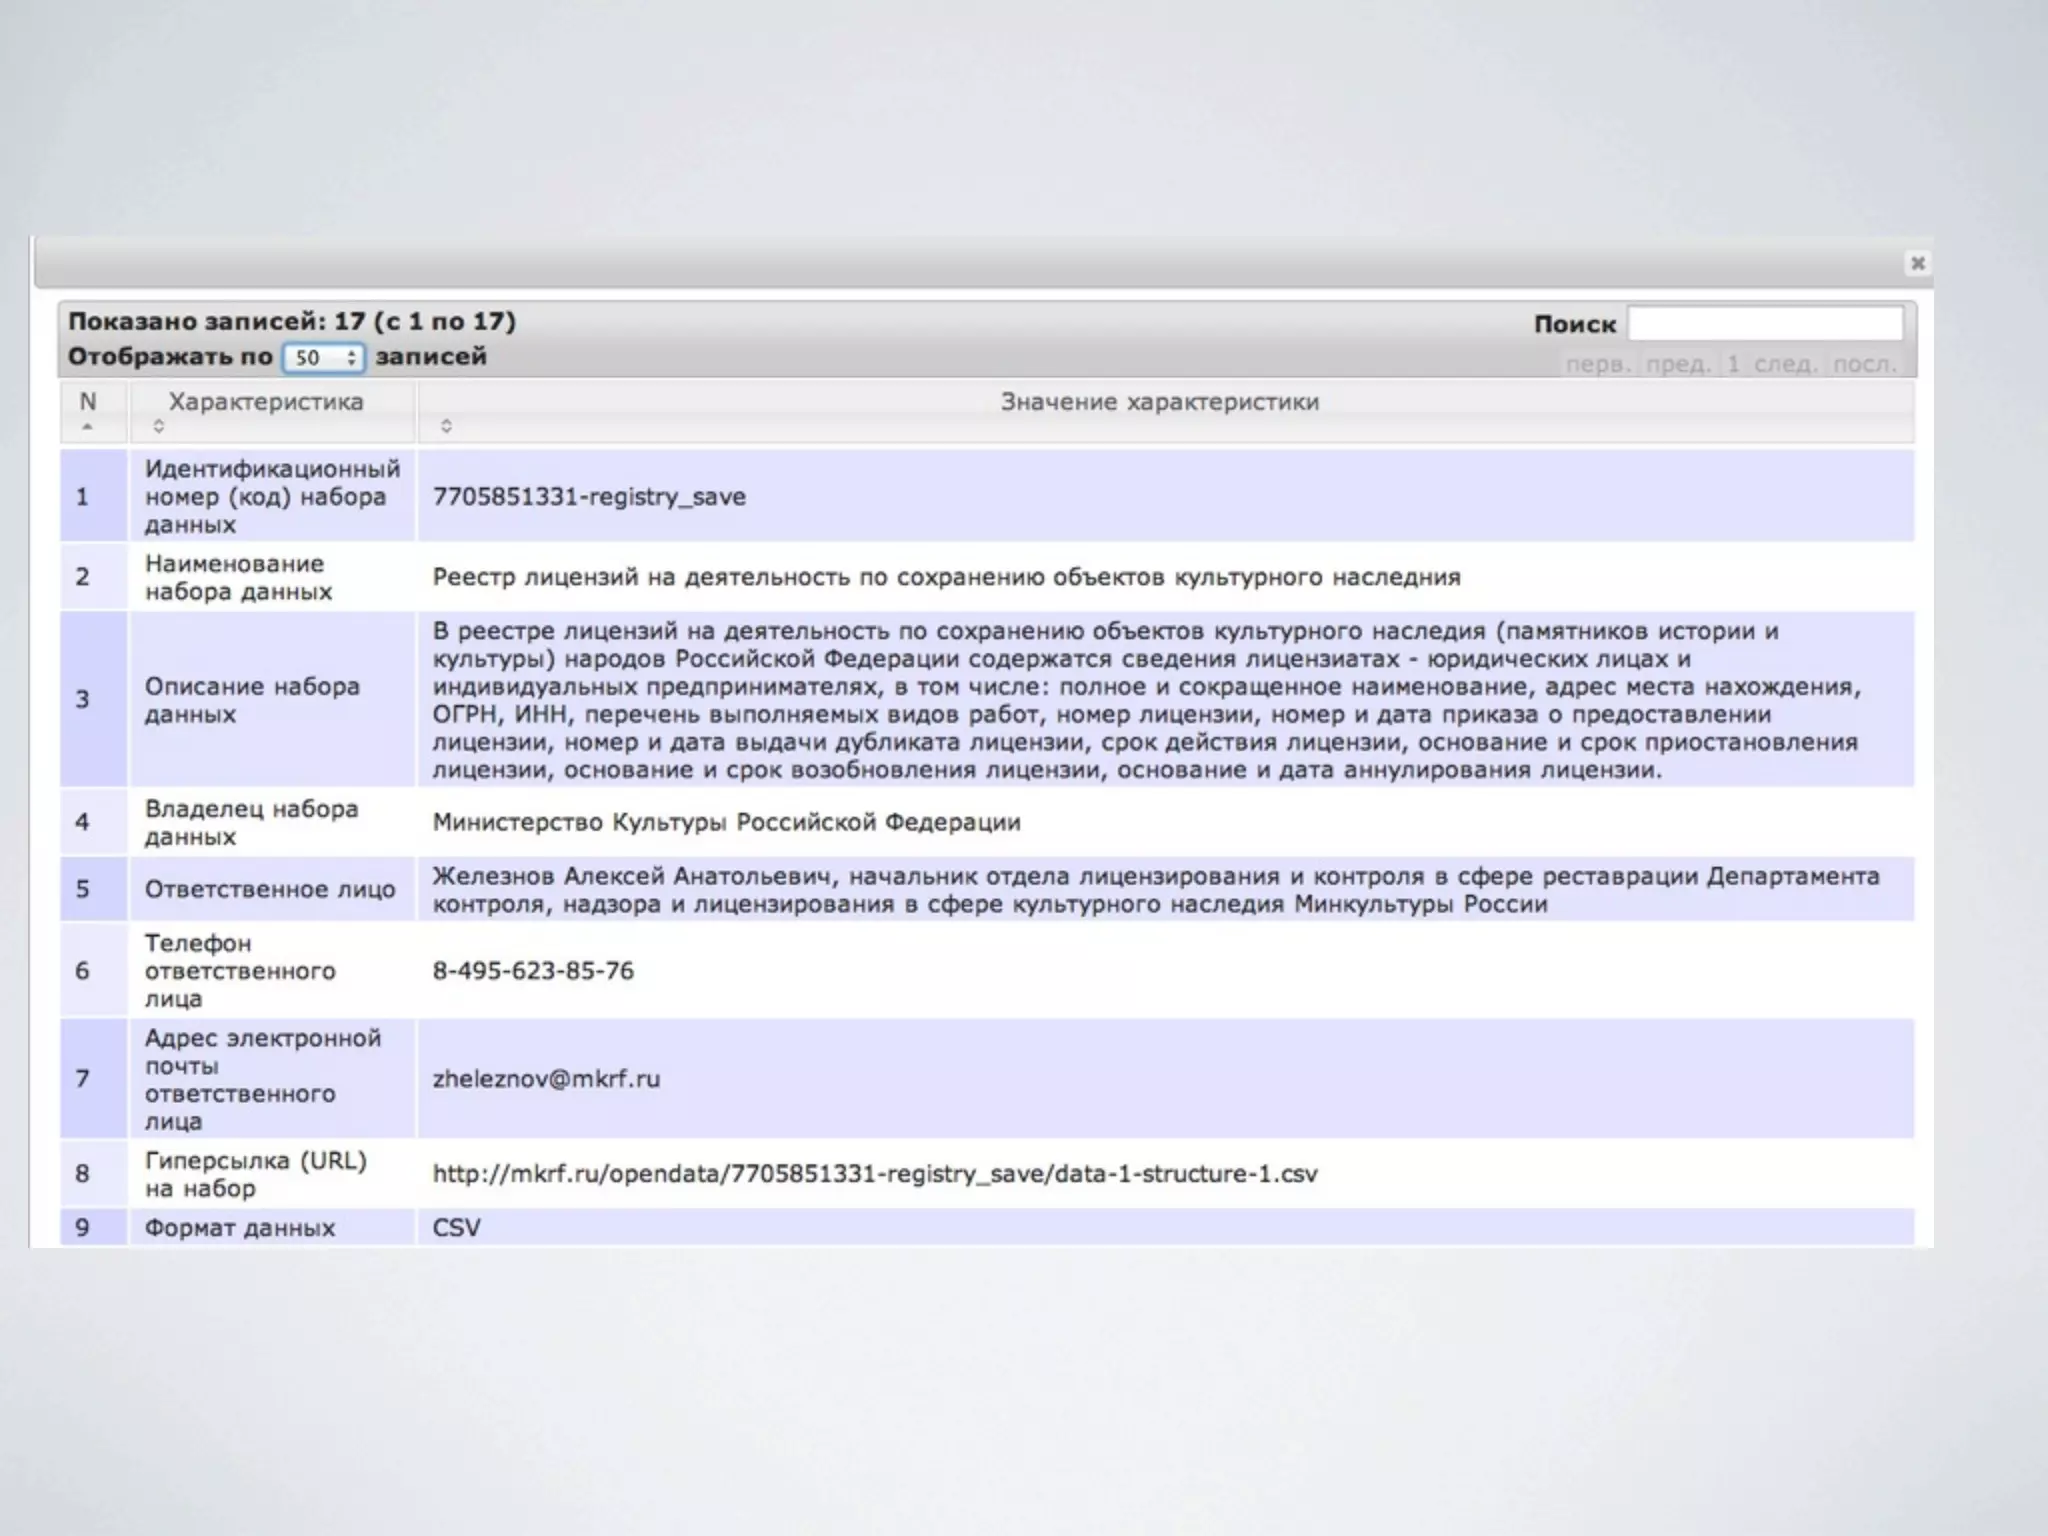Viewport: 2048px width, 1536px height.
Task: Open the records-per-page dropdown showing 50
Action: point(323,357)
